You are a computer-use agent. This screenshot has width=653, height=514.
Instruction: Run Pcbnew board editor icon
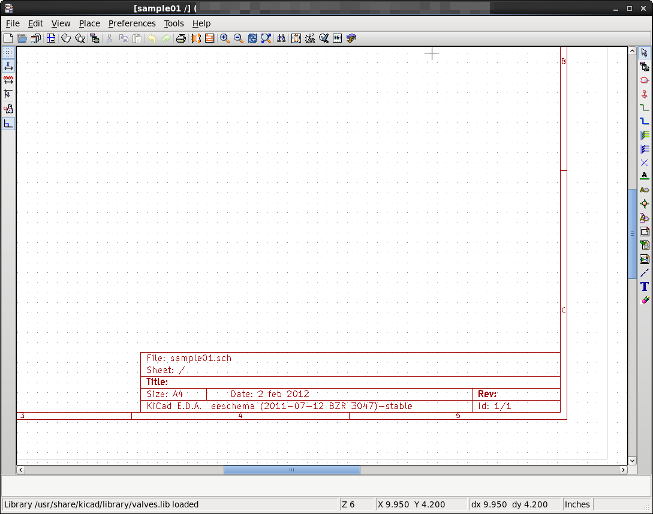[x=209, y=38]
